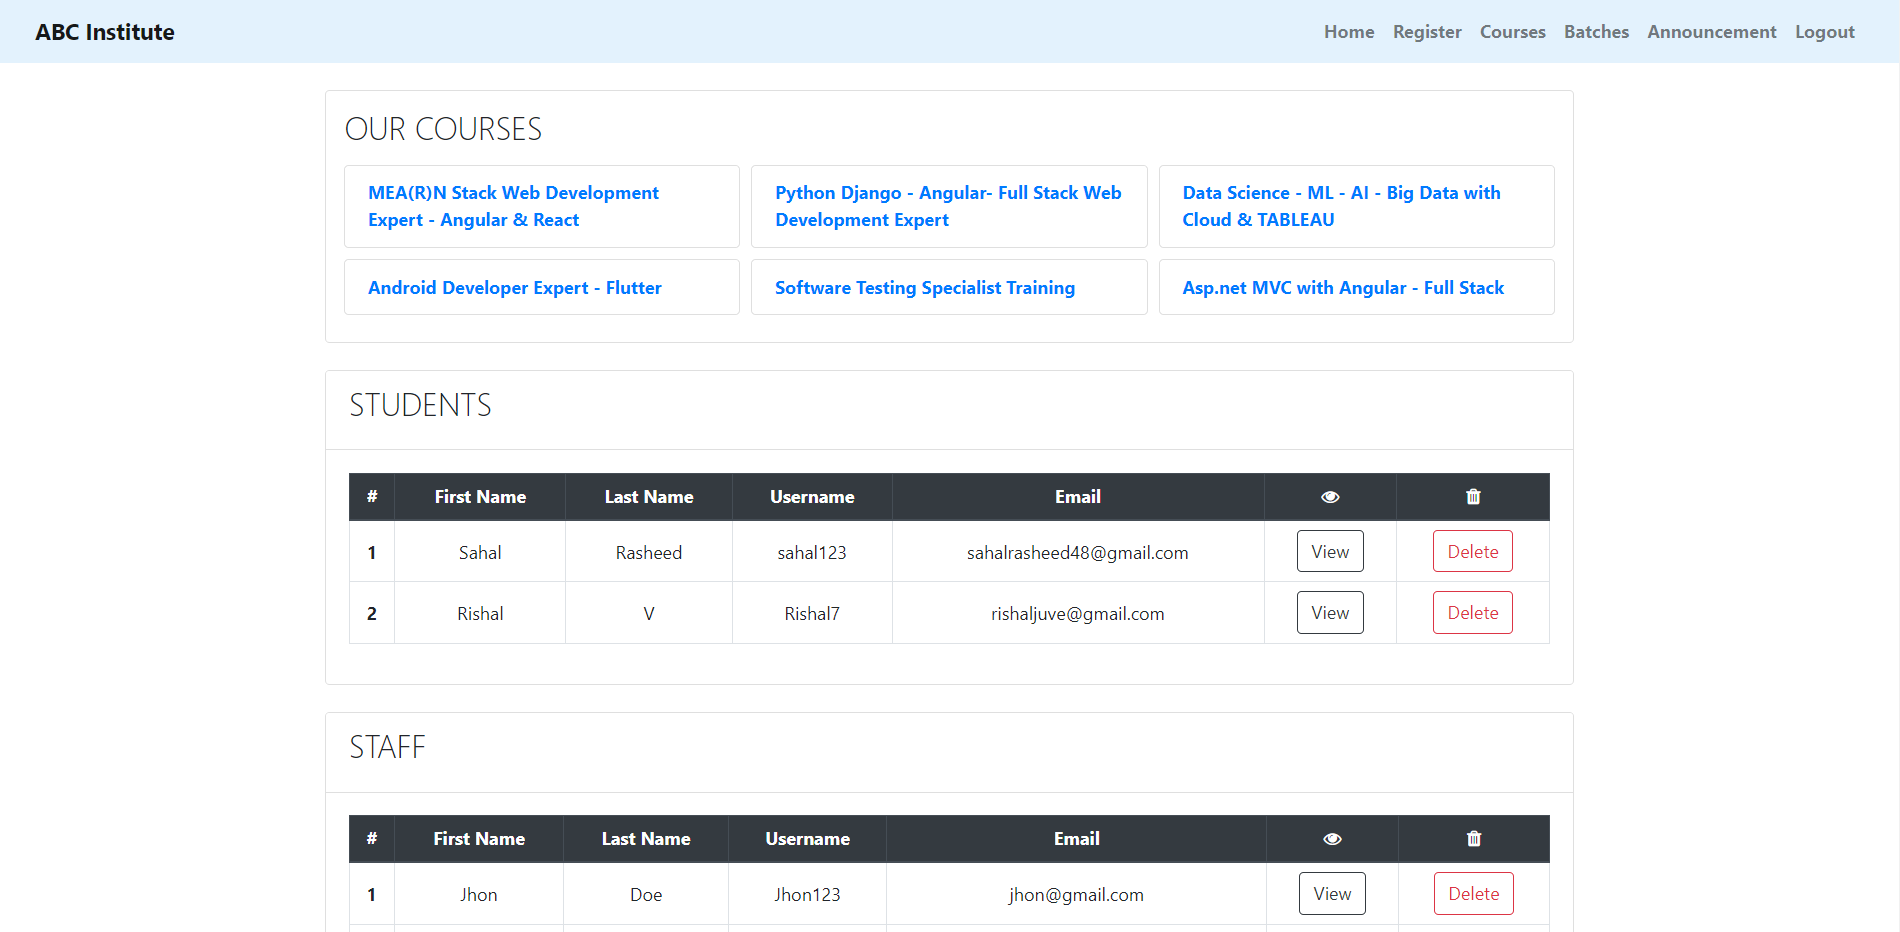Viewport: 1900px width, 932px height.
Task: Click the eye icon in Staff table header
Action: click(1332, 839)
